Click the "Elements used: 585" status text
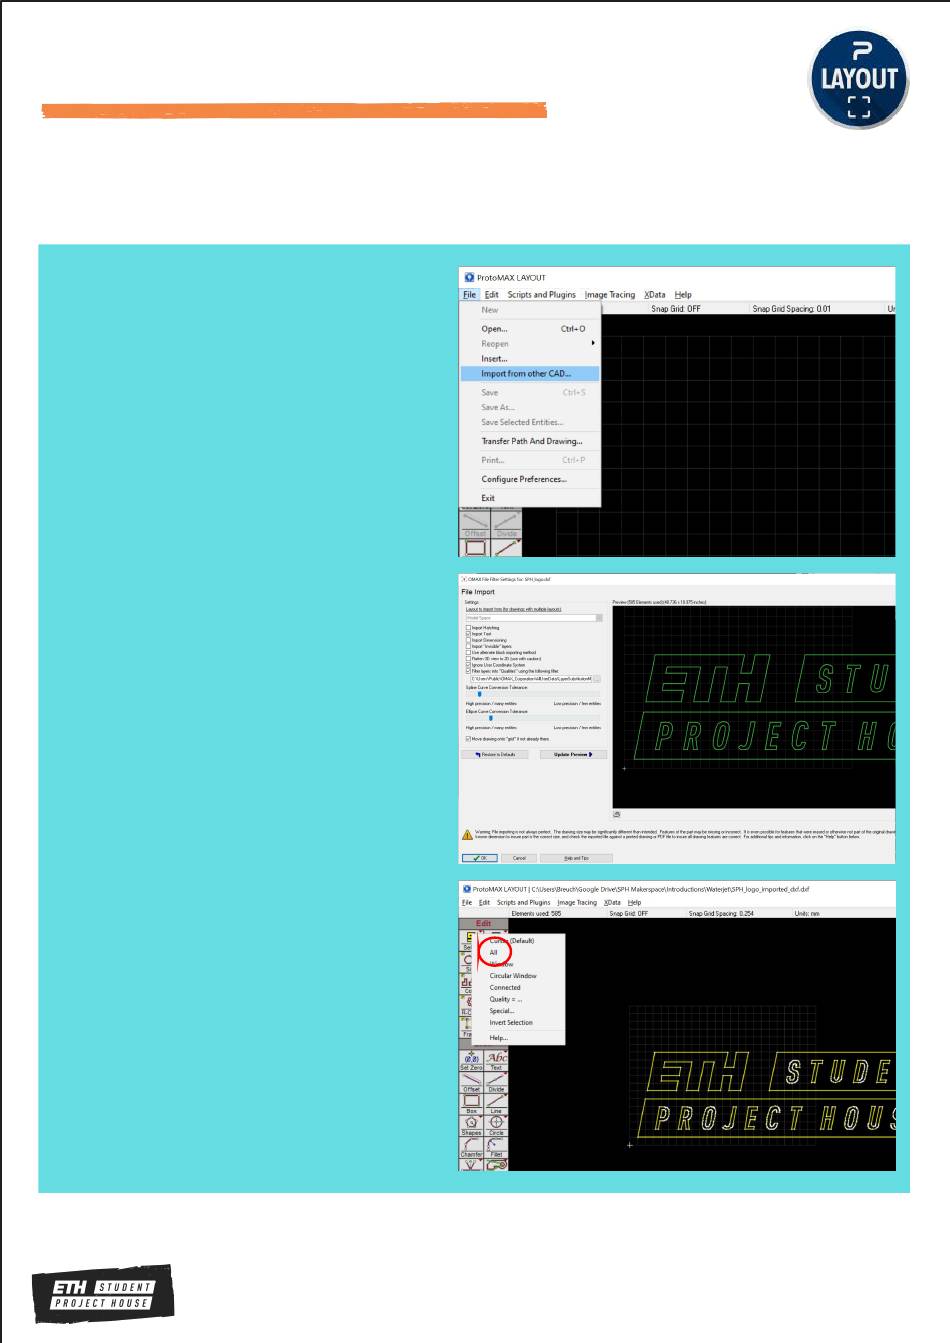Image resolution: width=950 pixels, height=1343 pixels. tap(536, 913)
